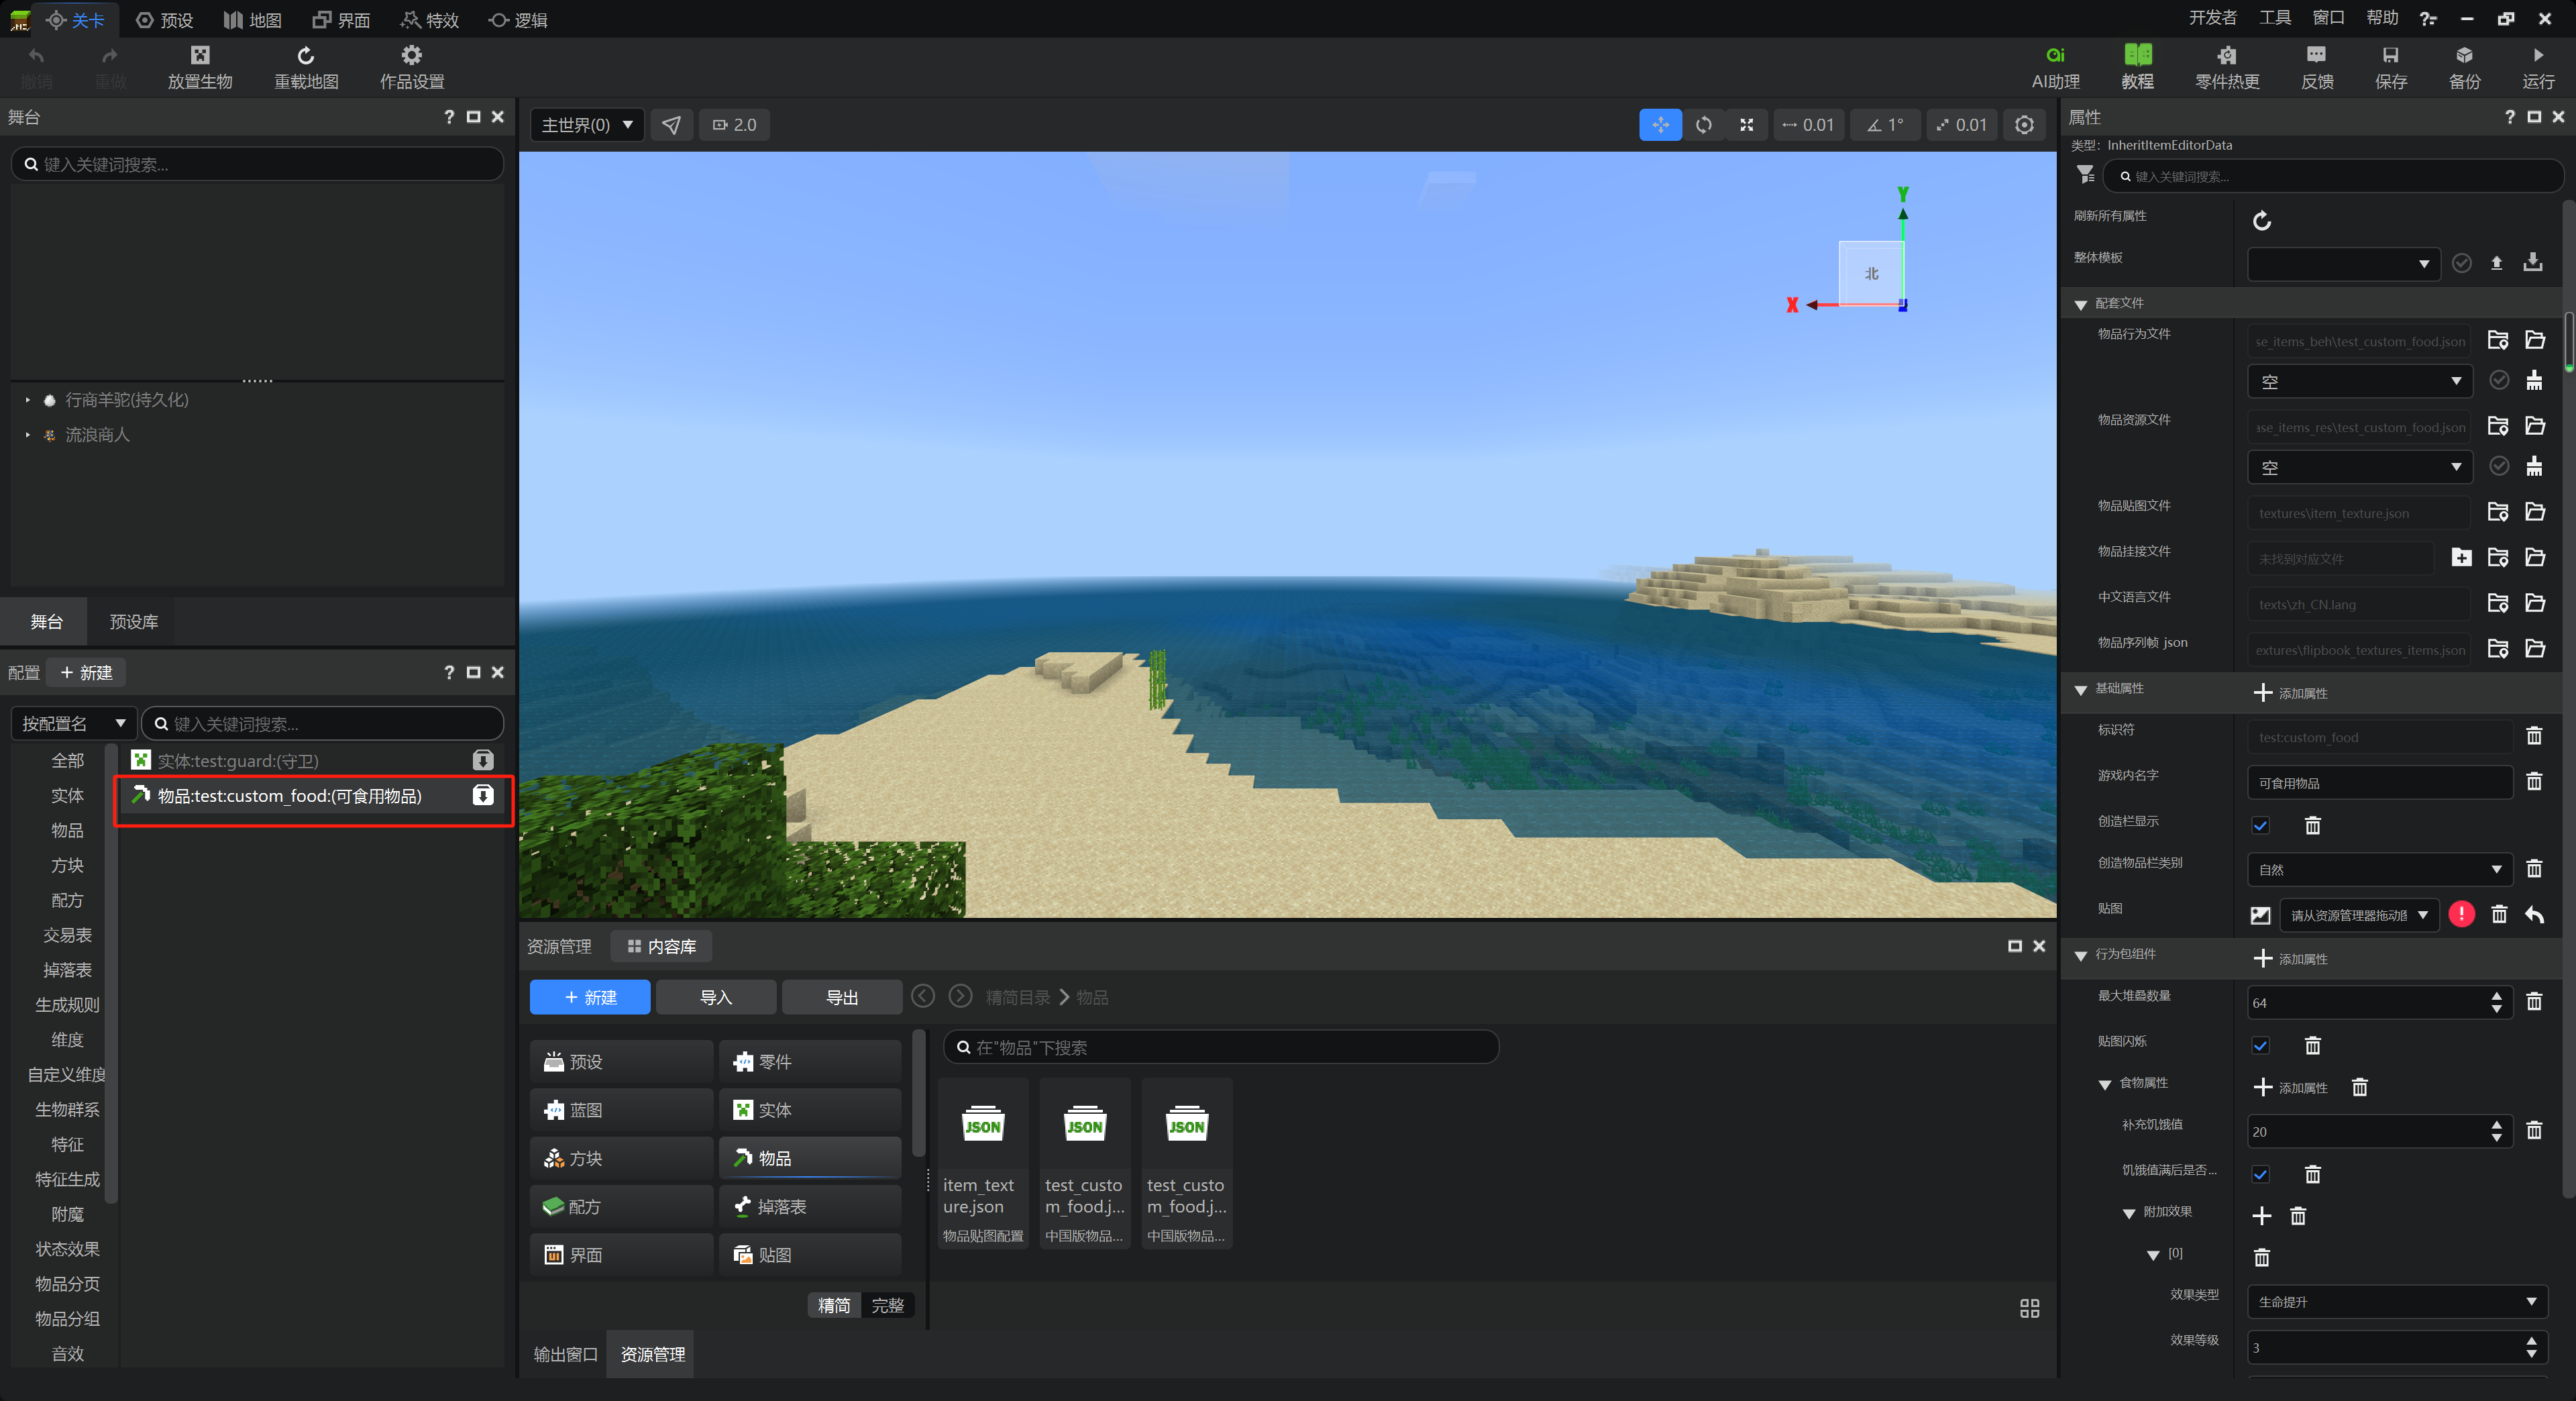
Task: Delete the 游戏内名字 property
Action: tap(2534, 782)
